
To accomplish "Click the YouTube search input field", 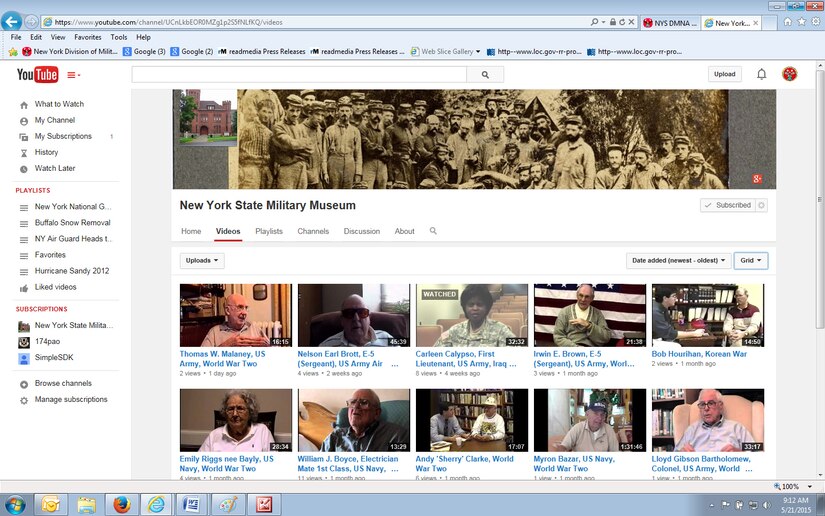I will [x=299, y=74].
